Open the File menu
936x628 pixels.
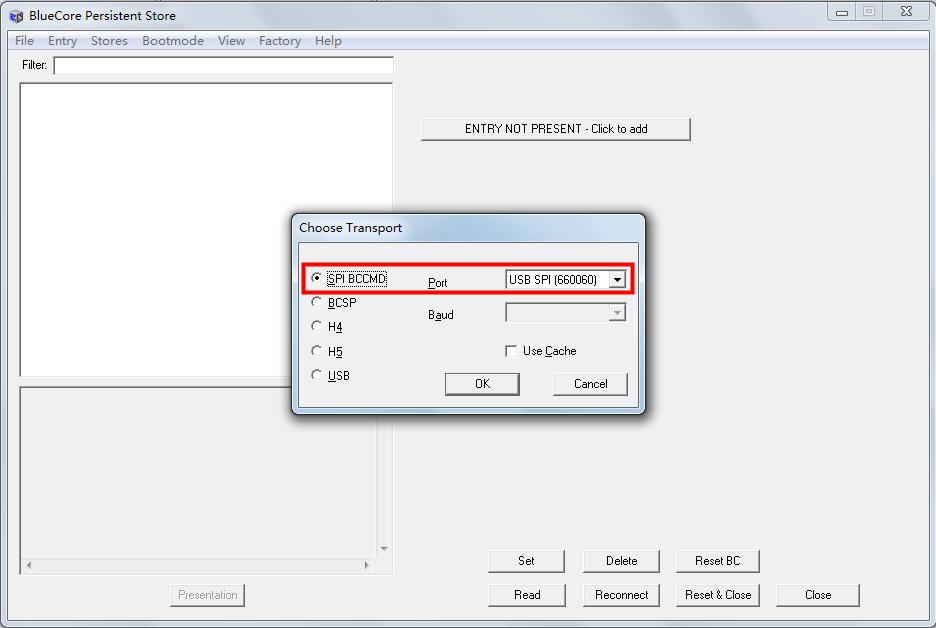23,41
